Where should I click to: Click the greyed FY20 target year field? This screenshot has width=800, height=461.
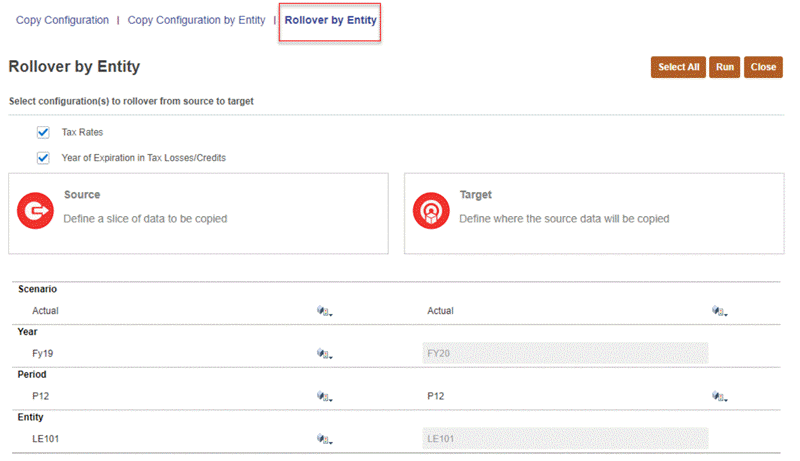tap(565, 353)
